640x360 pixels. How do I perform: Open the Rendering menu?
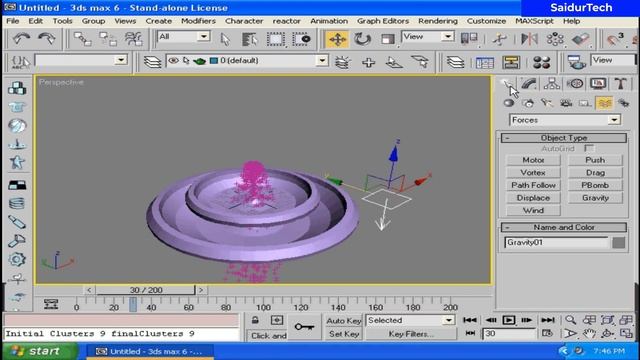438,21
